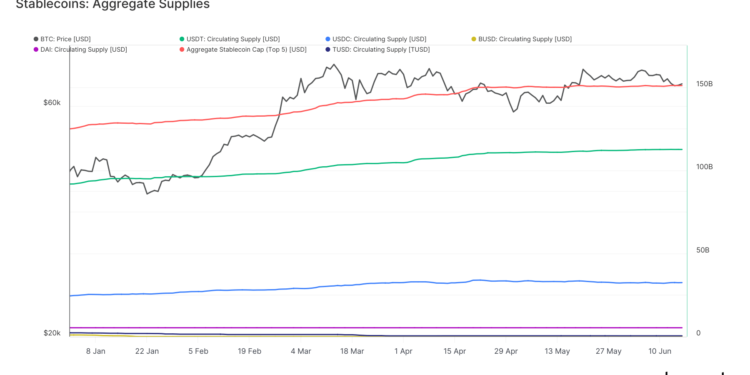750x375 pixels.
Task: Click the blue USDC legend dot
Action: (327, 39)
